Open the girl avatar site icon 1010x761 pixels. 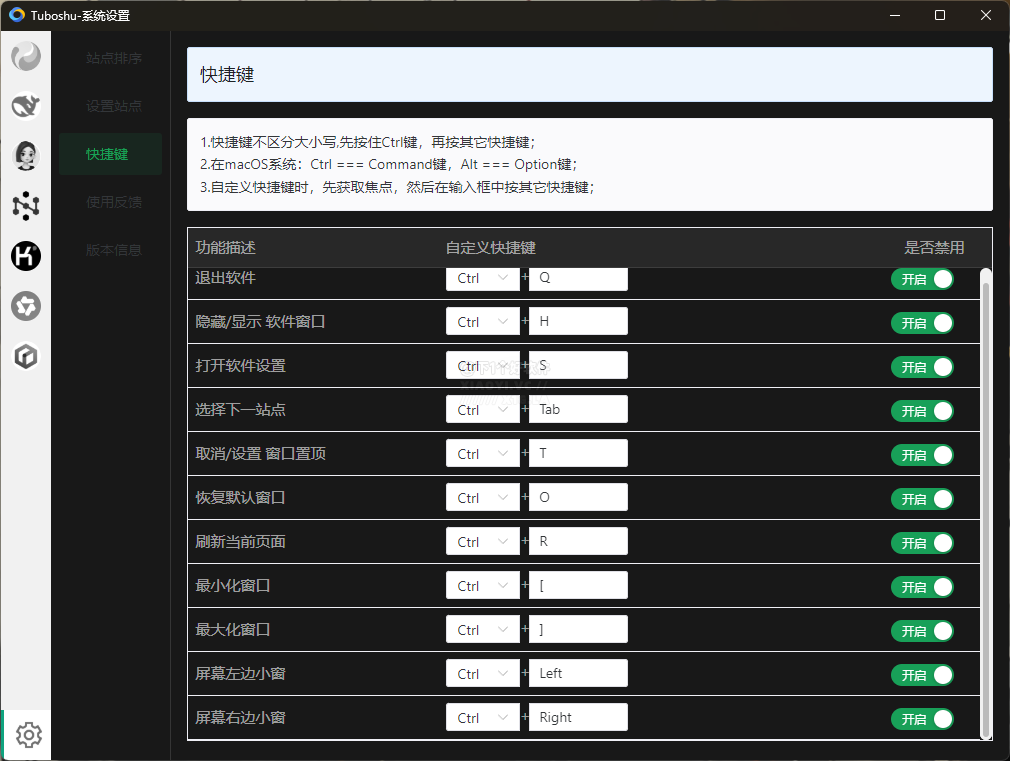[x=26, y=156]
